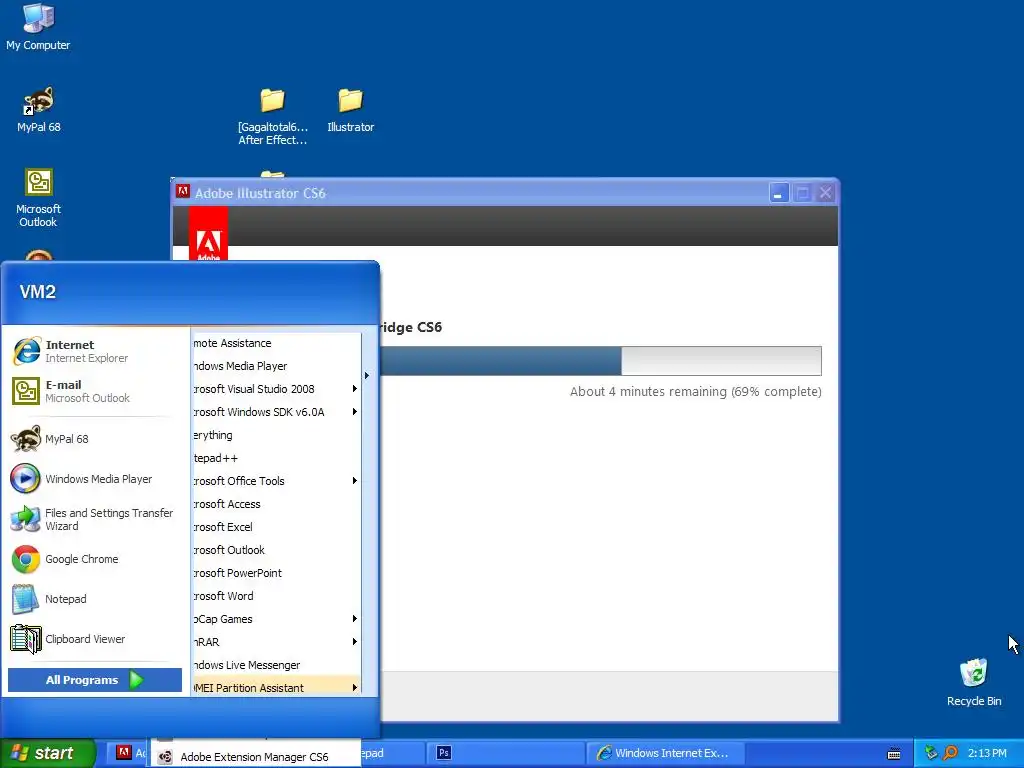The image size is (1024, 768).
Task: Click the VM2 user name header
Action: pos(38,292)
